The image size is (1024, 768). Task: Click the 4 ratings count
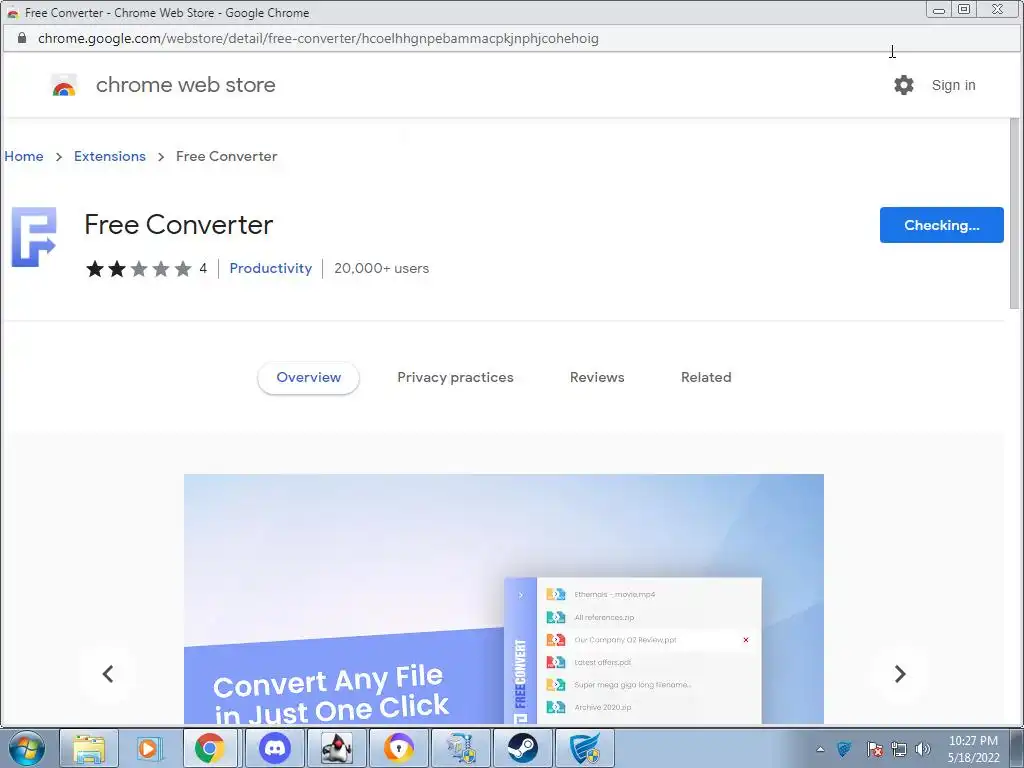pos(203,268)
